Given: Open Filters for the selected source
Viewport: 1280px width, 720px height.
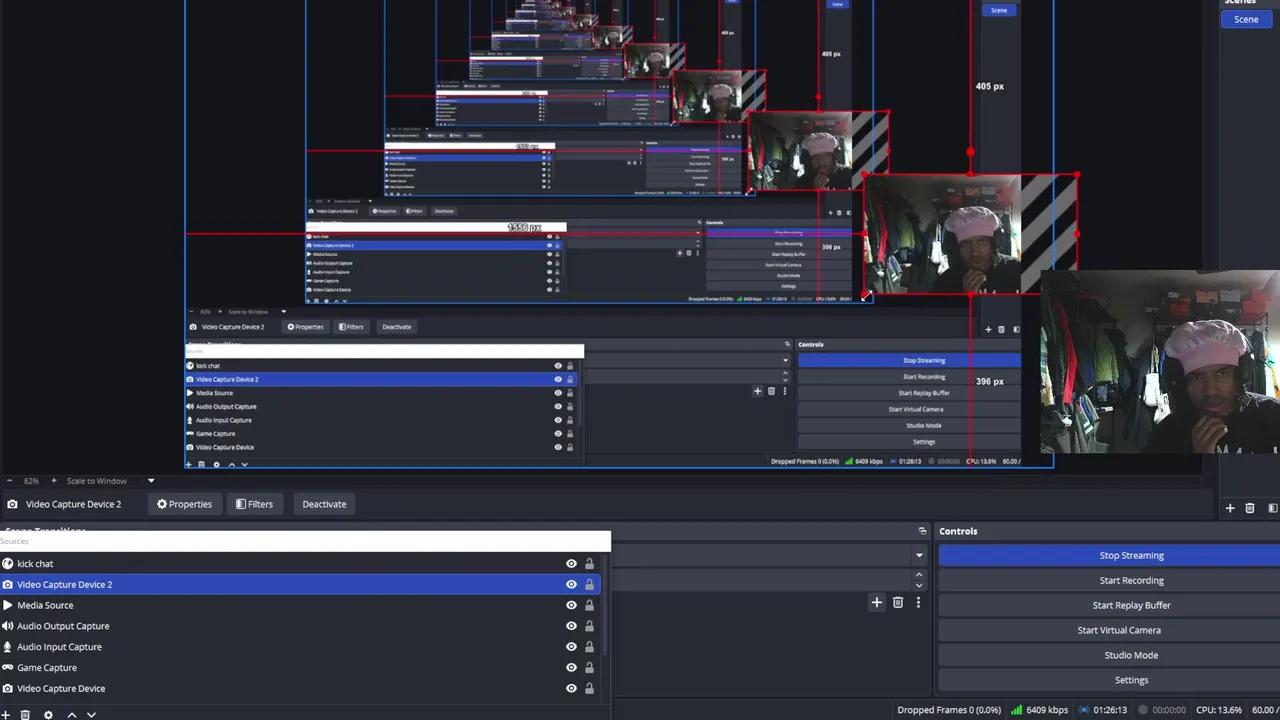Looking at the screenshot, I should (254, 504).
